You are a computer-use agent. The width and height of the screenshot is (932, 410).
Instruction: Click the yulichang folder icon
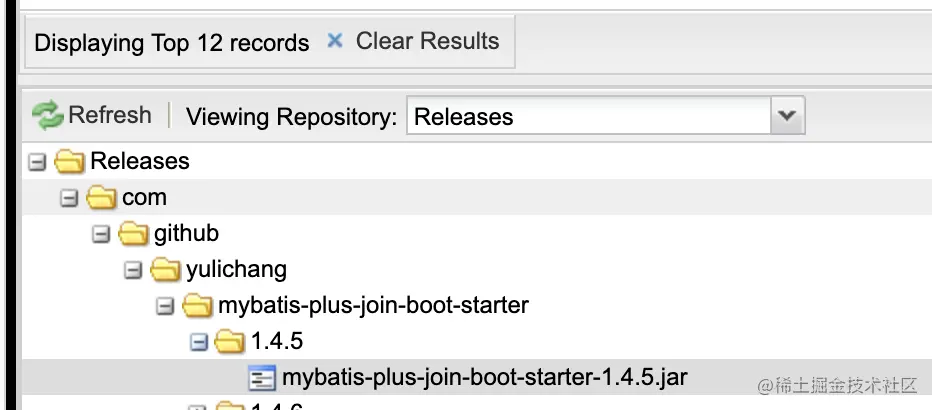click(x=165, y=270)
